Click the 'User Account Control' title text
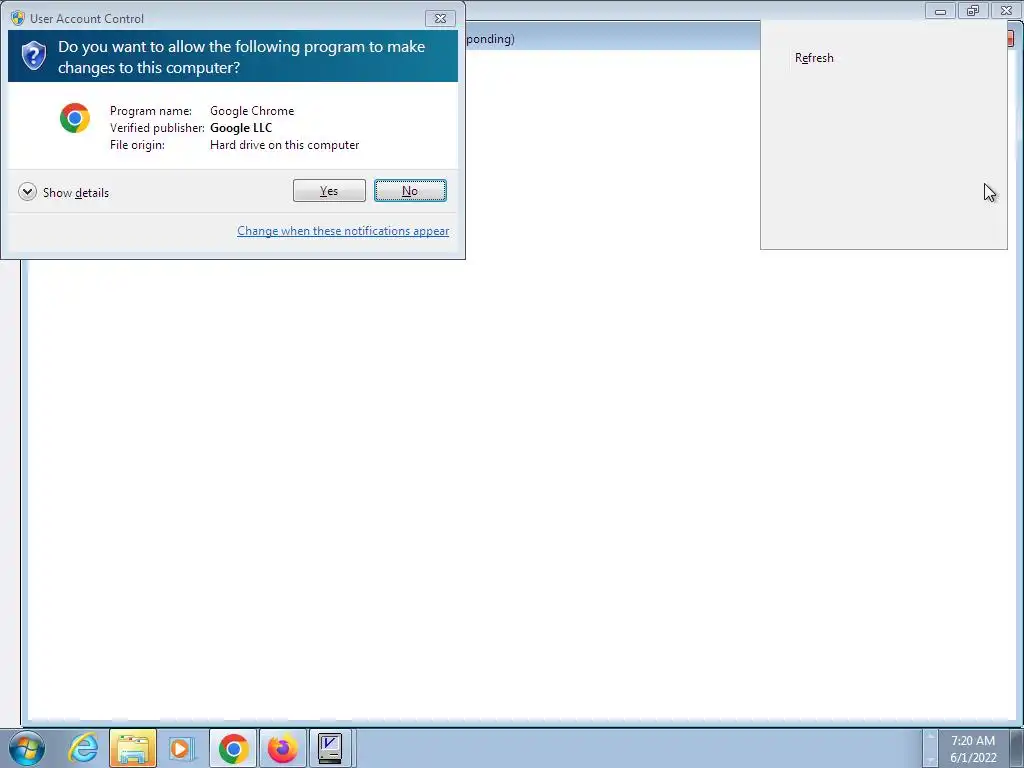1024x768 pixels. [x=87, y=19]
